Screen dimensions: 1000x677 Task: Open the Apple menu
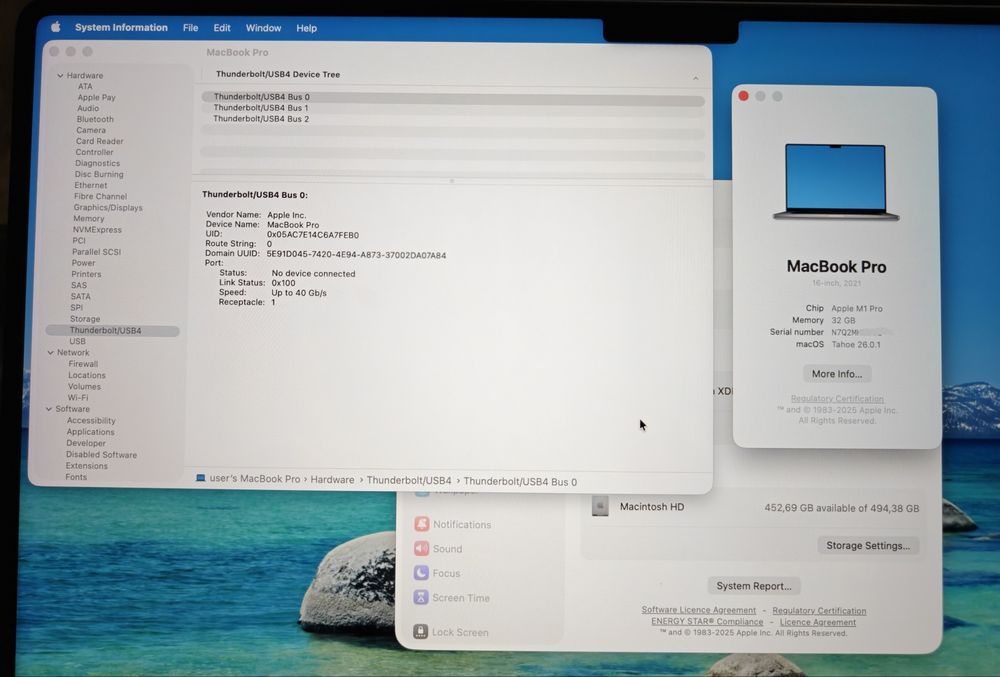(55, 27)
